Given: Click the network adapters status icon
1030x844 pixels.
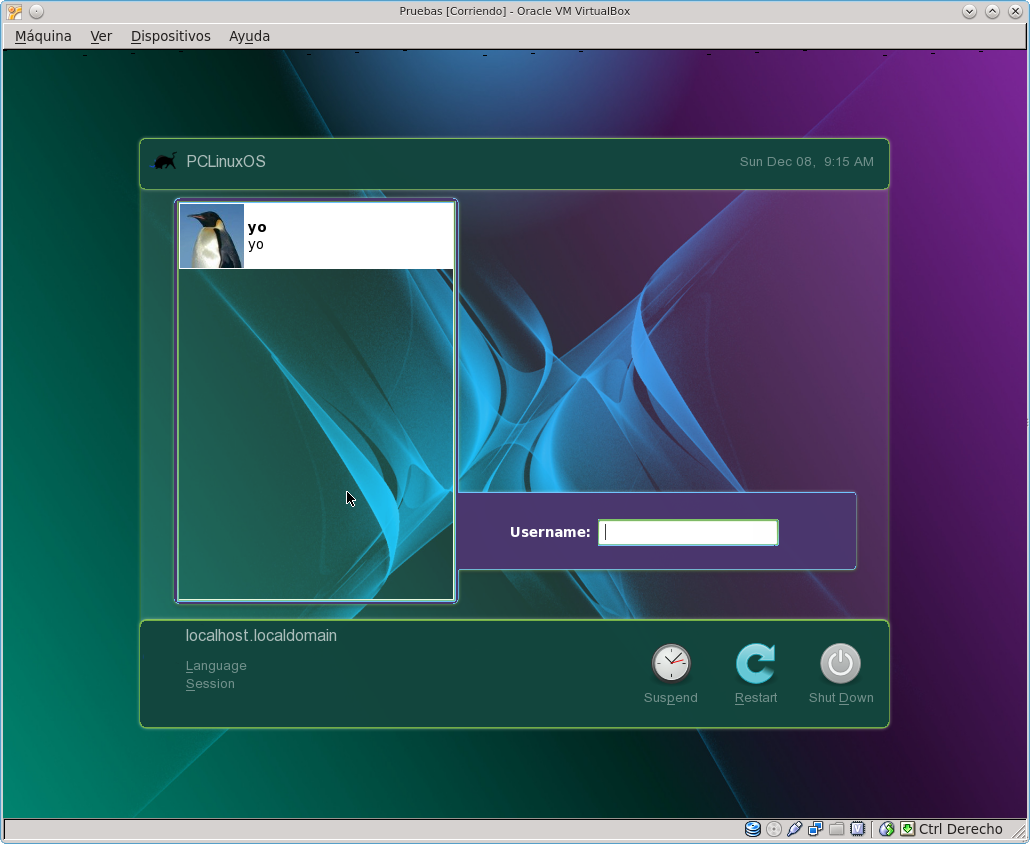Looking at the screenshot, I should 816,829.
